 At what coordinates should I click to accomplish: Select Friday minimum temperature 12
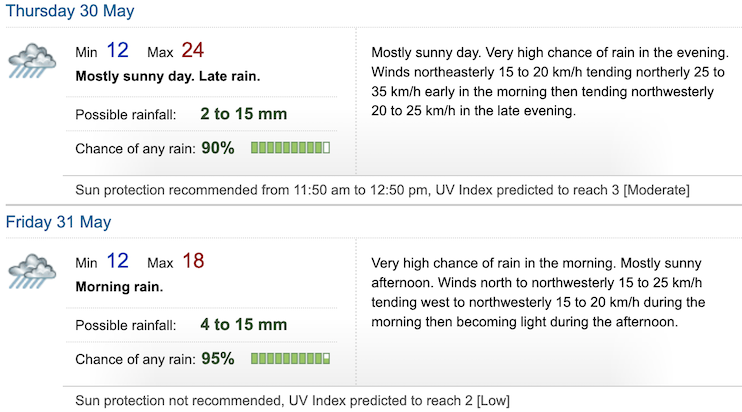(x=118, y=261)
